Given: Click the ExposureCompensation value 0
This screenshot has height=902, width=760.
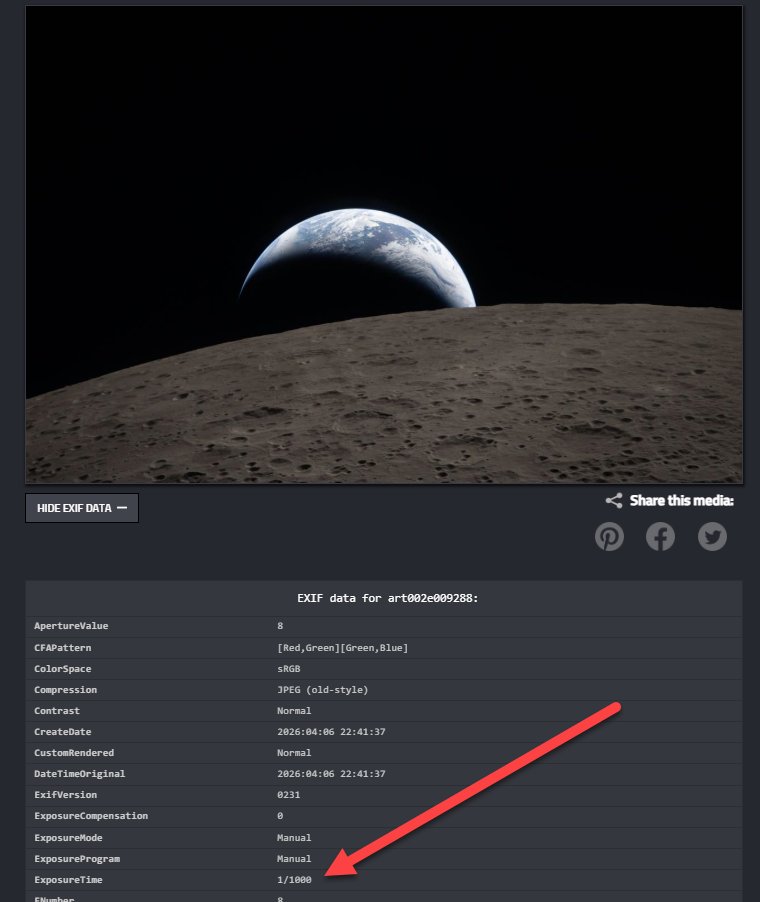Looking at the screenshot, I should [280, 816].
